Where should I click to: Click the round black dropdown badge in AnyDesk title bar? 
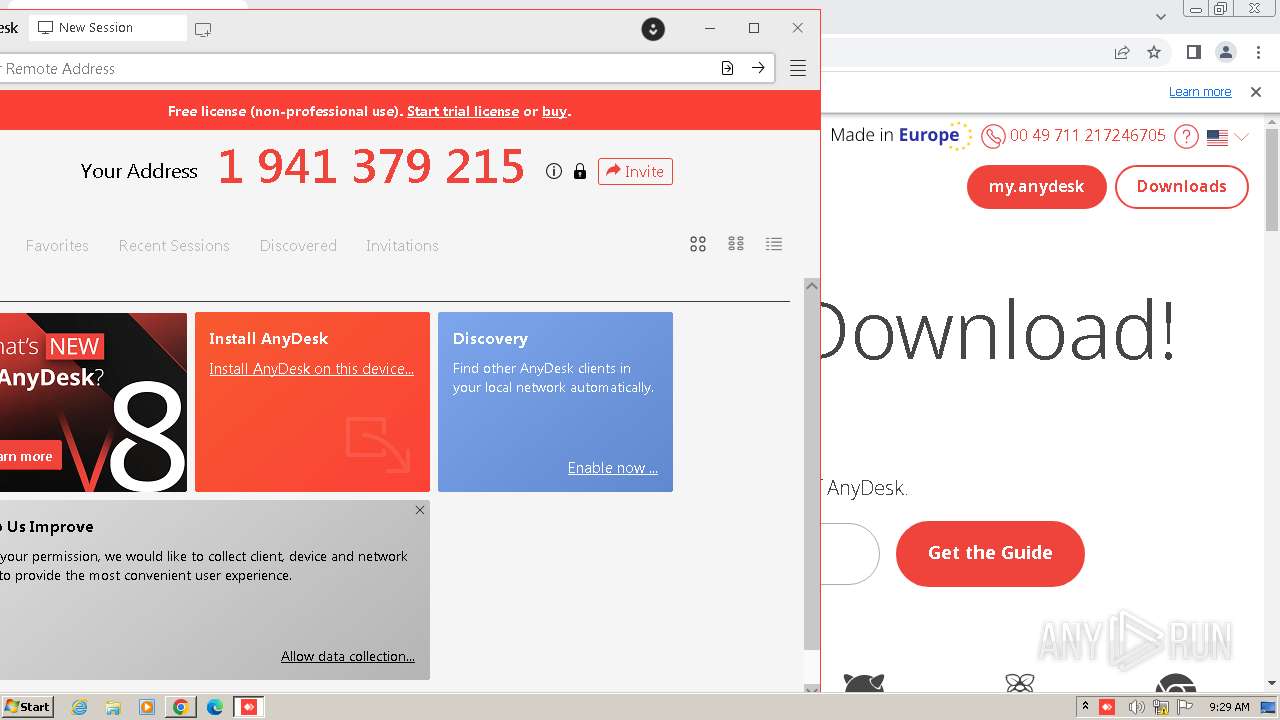[653, 29]
